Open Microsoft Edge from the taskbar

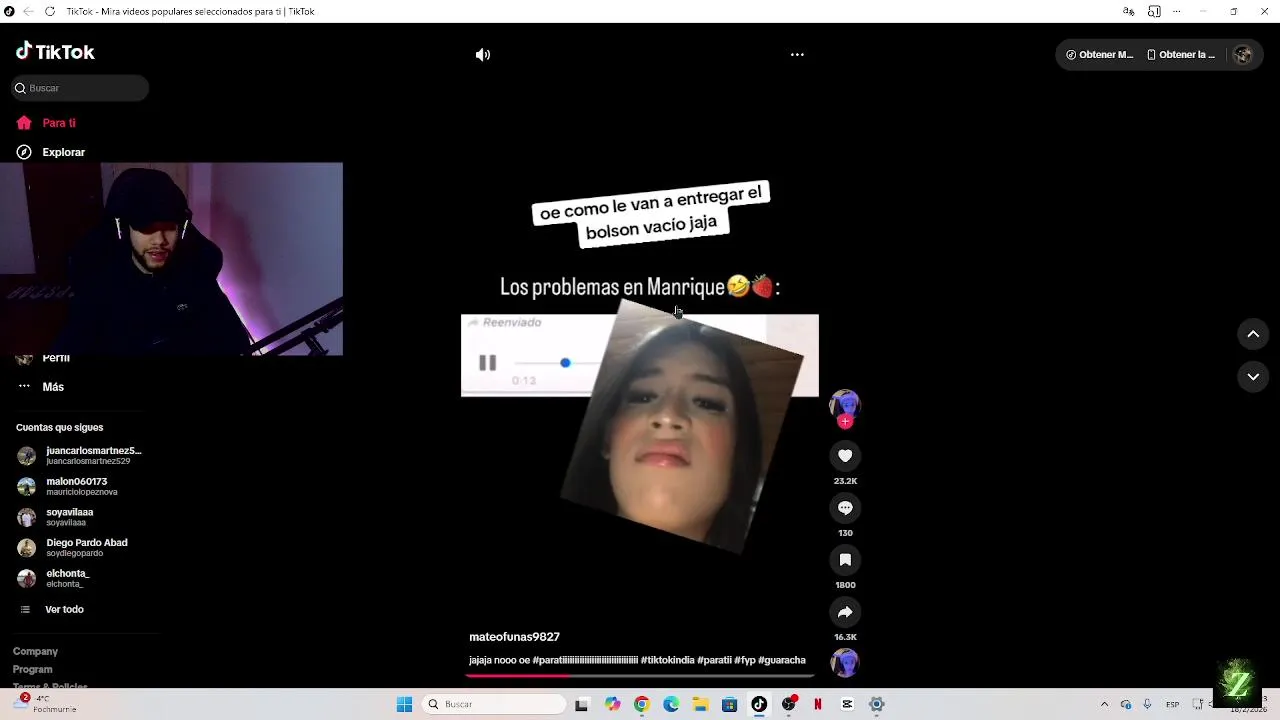pos(671,705)
